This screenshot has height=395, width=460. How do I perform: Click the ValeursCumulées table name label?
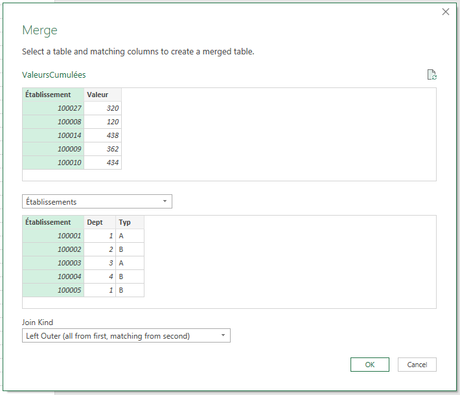[x=54, y=75]
